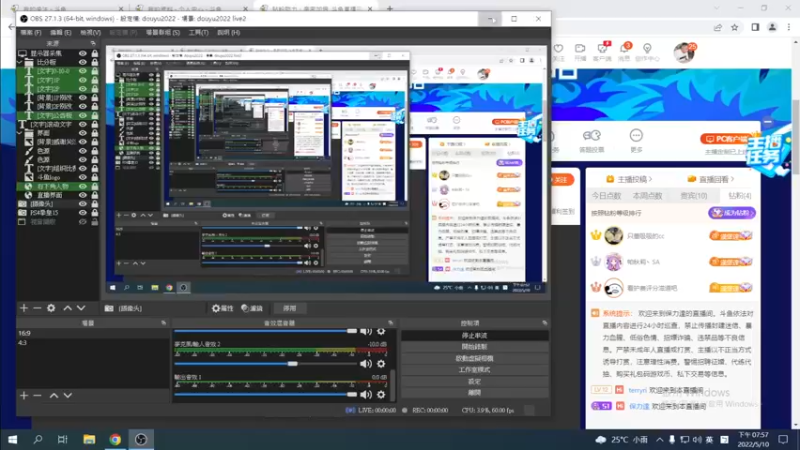This screenshot has height=450, width=800.
Task: Remove the selected source with the minus icon beside [摄像头]
Action: click(37, 308)
